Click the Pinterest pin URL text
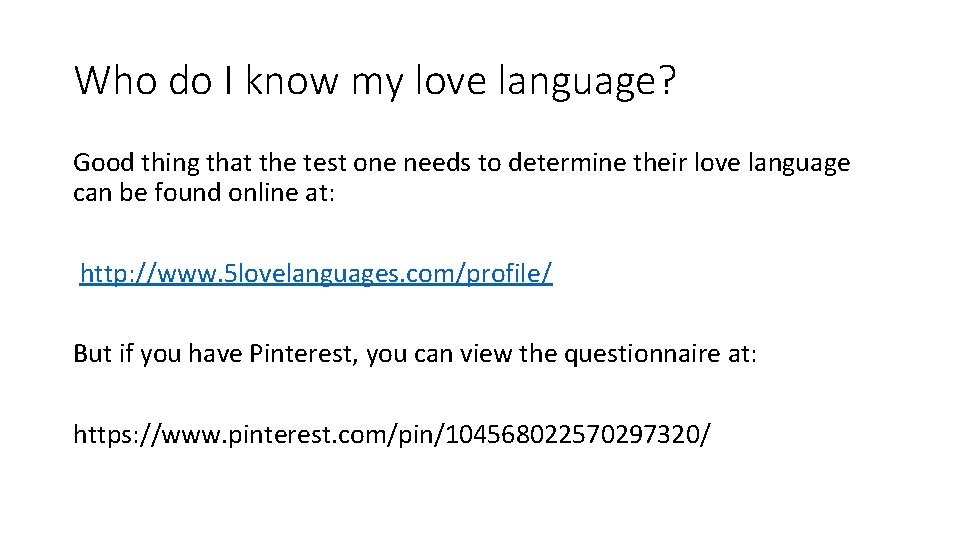960x540 pixels. pos(393,434)
